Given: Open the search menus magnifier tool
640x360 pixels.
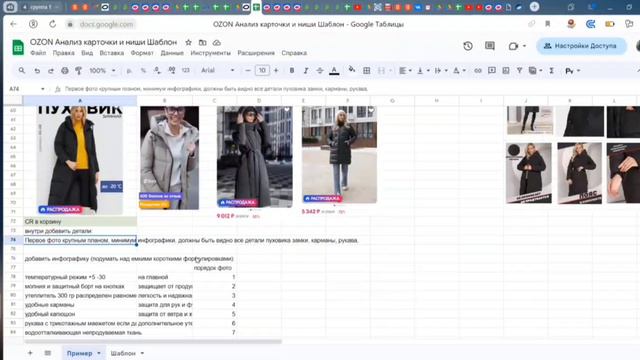Looking at the screenshot, I should (22, 71).
